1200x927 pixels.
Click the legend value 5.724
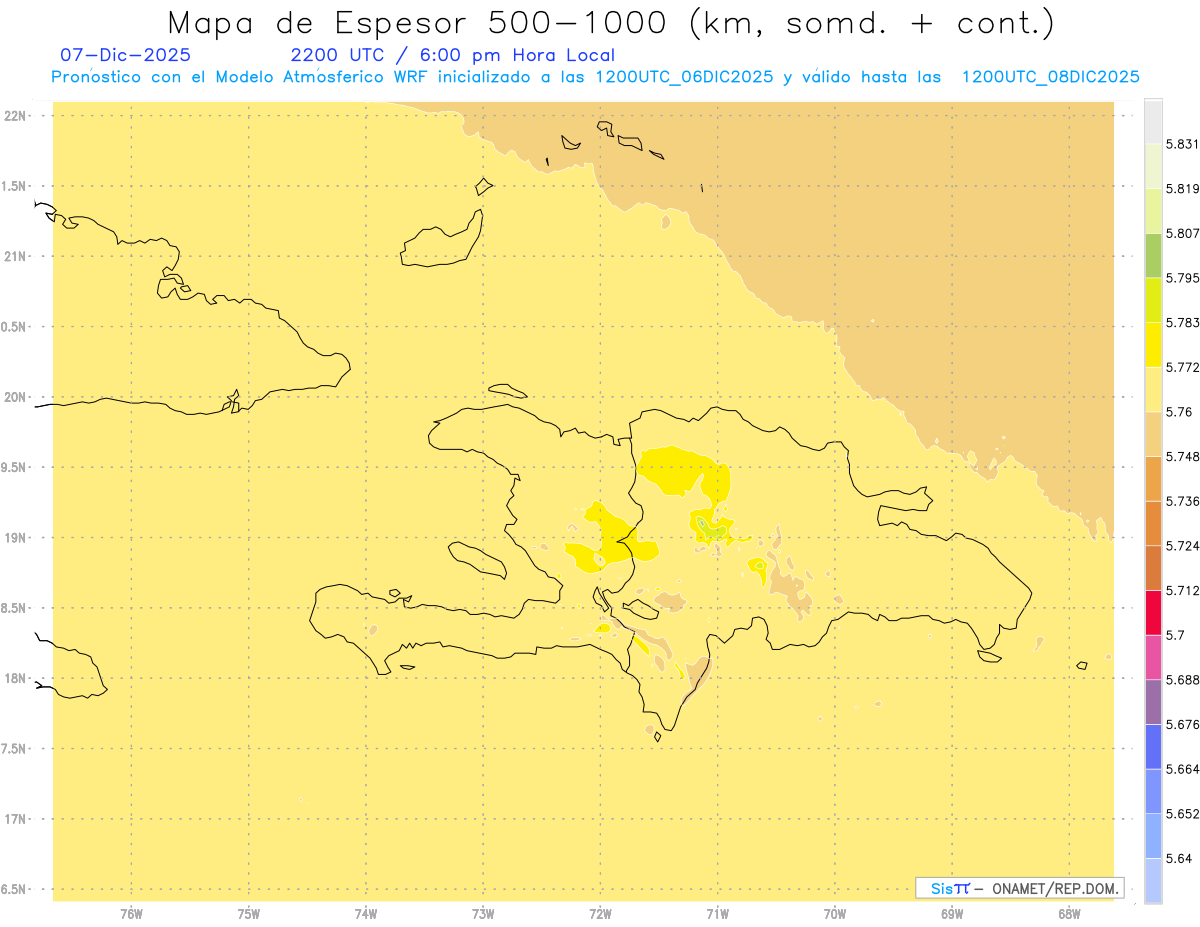pyautogui.click(x=1183, y=546)
